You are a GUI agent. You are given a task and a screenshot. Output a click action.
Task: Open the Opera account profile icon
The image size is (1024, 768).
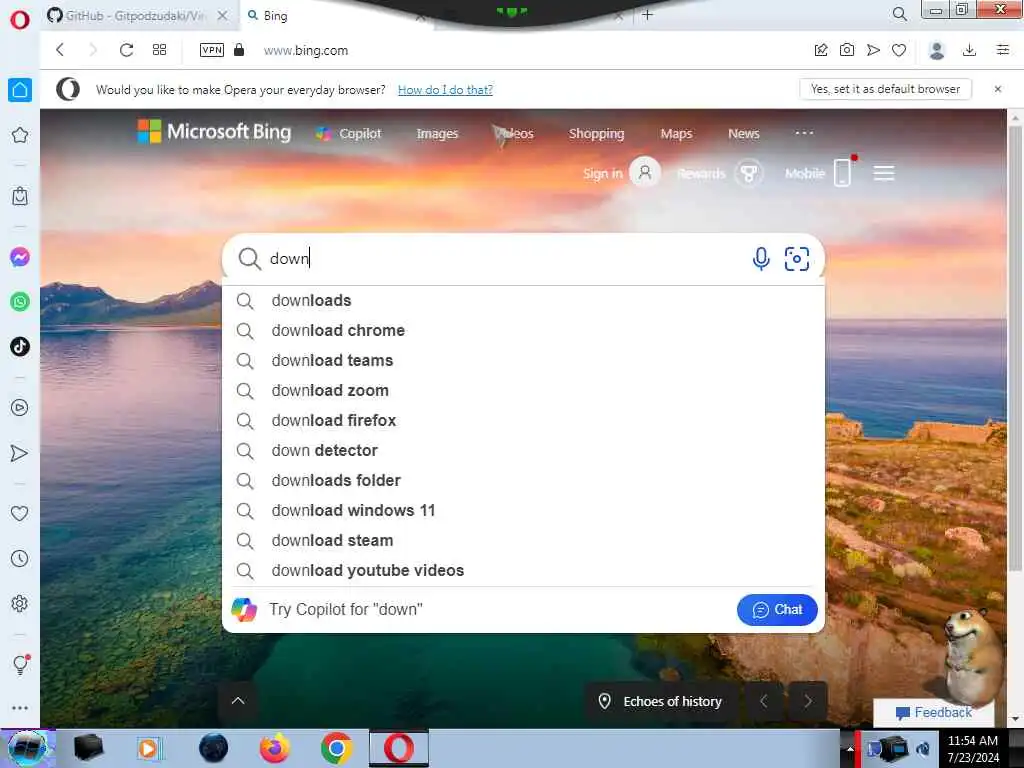click(x=936, y=50)
